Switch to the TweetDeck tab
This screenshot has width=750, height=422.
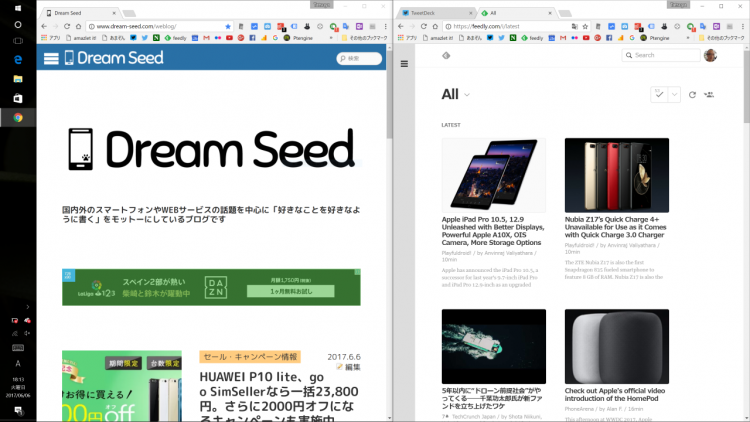pos(438,13)
